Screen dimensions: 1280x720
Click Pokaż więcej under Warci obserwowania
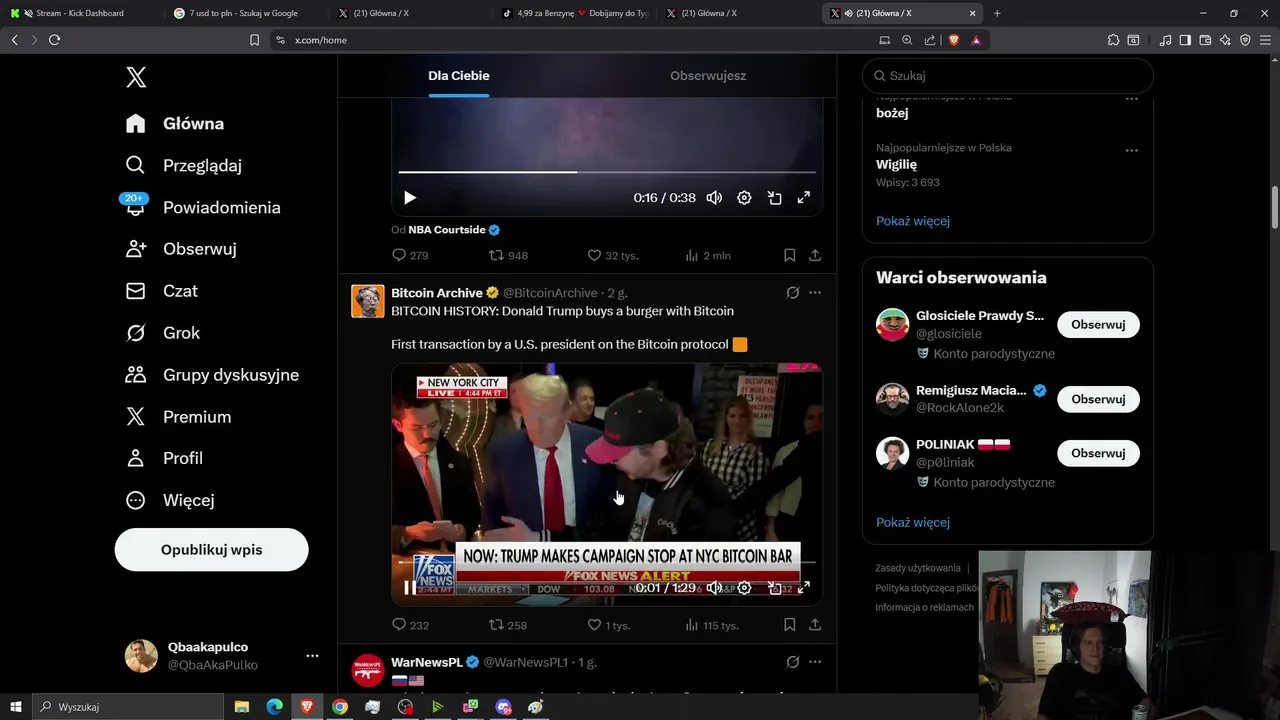click(913, 522)
